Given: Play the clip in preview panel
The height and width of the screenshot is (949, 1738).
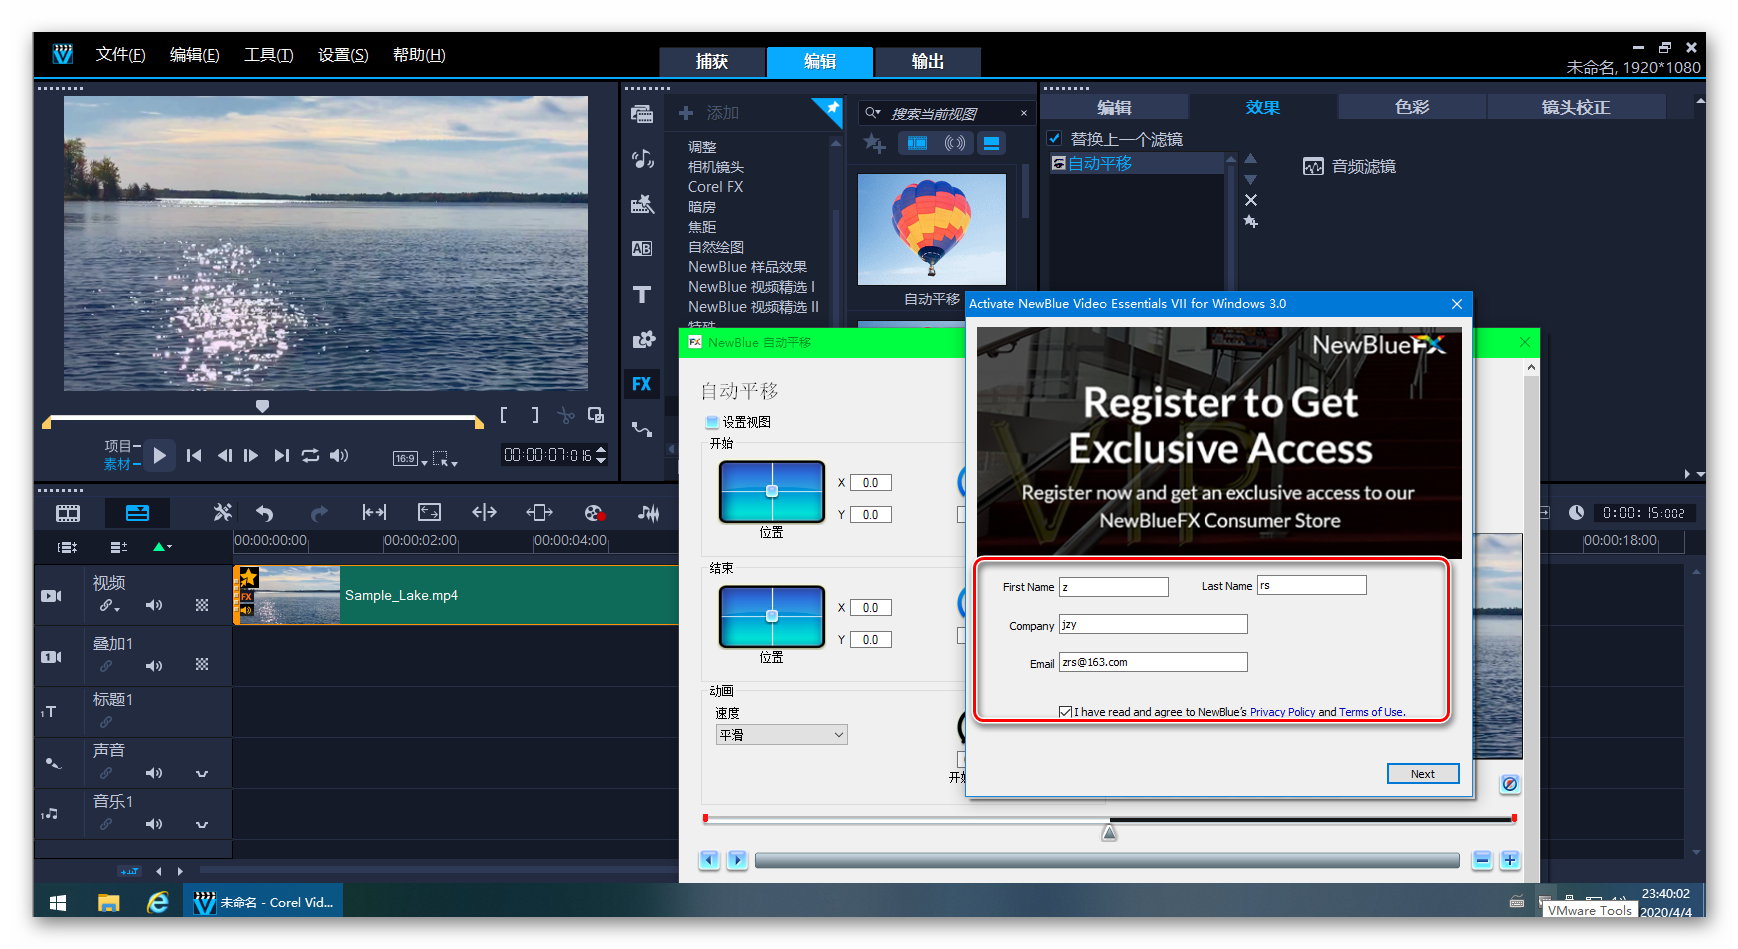Looking at the screenshot, I should [160, 456].
